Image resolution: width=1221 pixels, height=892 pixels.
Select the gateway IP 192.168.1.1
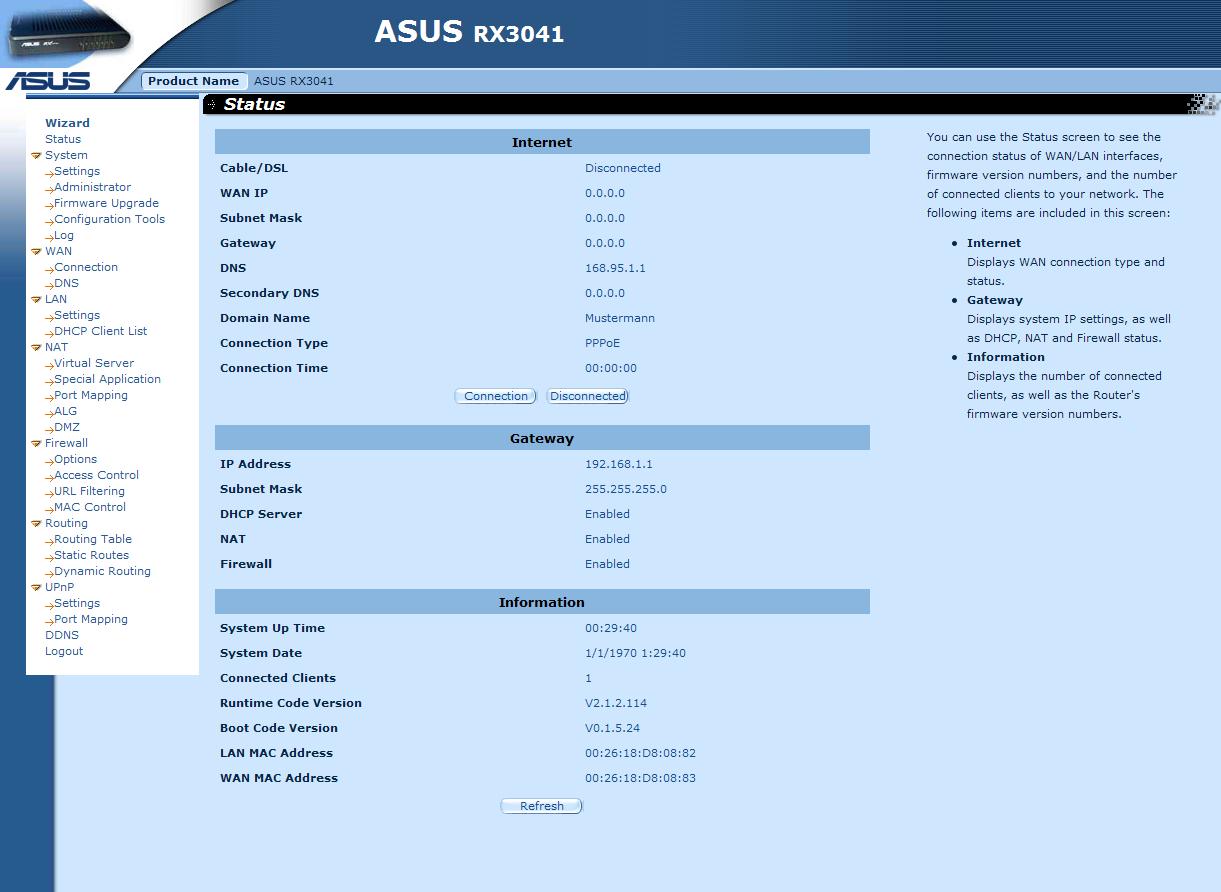tap(619, 464)
